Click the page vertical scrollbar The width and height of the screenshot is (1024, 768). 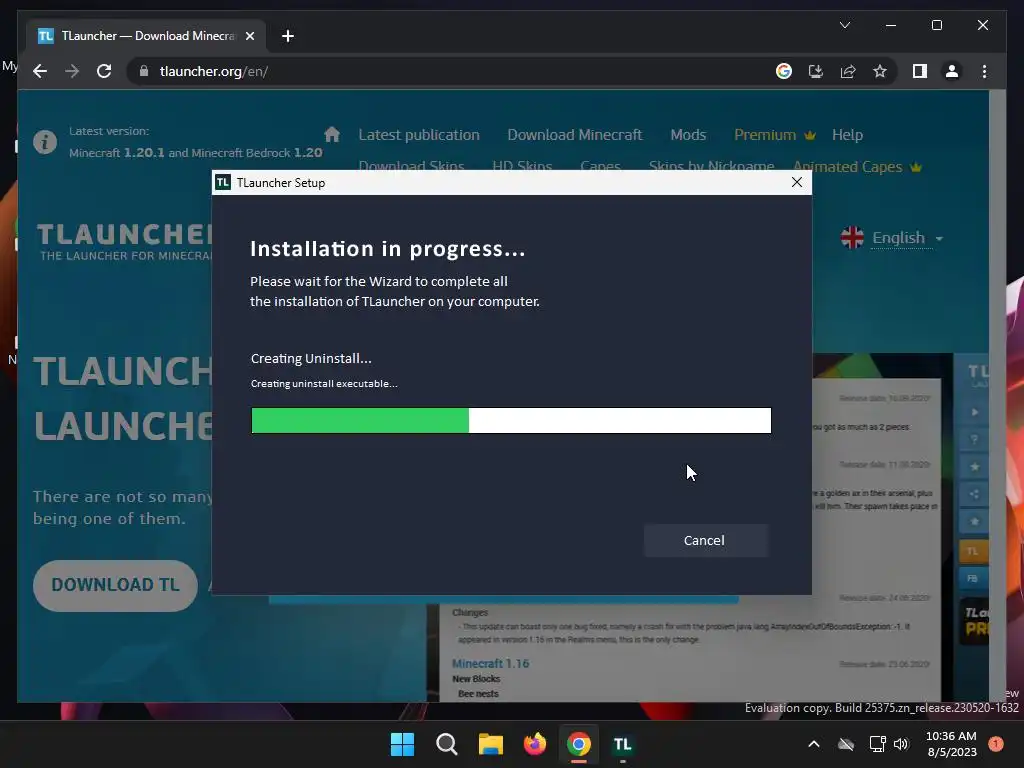pyautogui.click(x=997, y=396)
